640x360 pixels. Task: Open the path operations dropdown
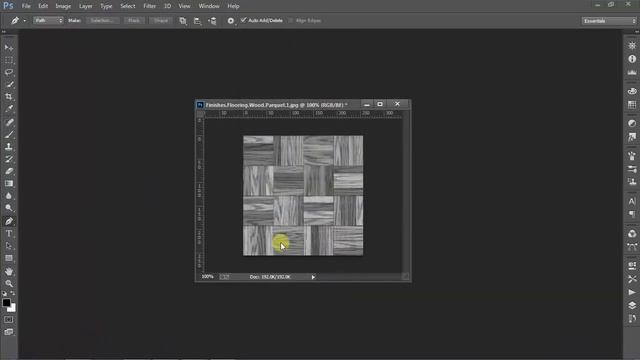click(183, 20)
